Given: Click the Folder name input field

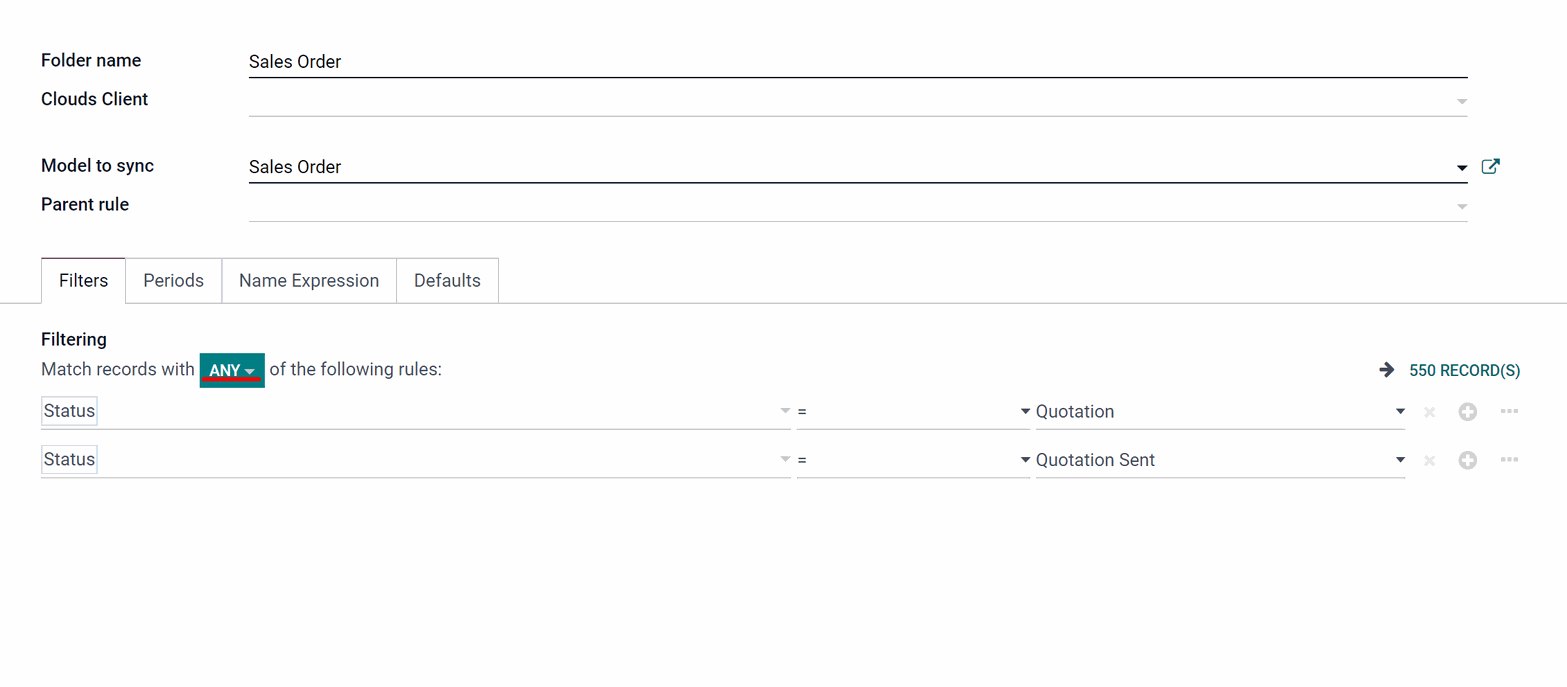Looking at the screenshot, I should tap(858, 62).
